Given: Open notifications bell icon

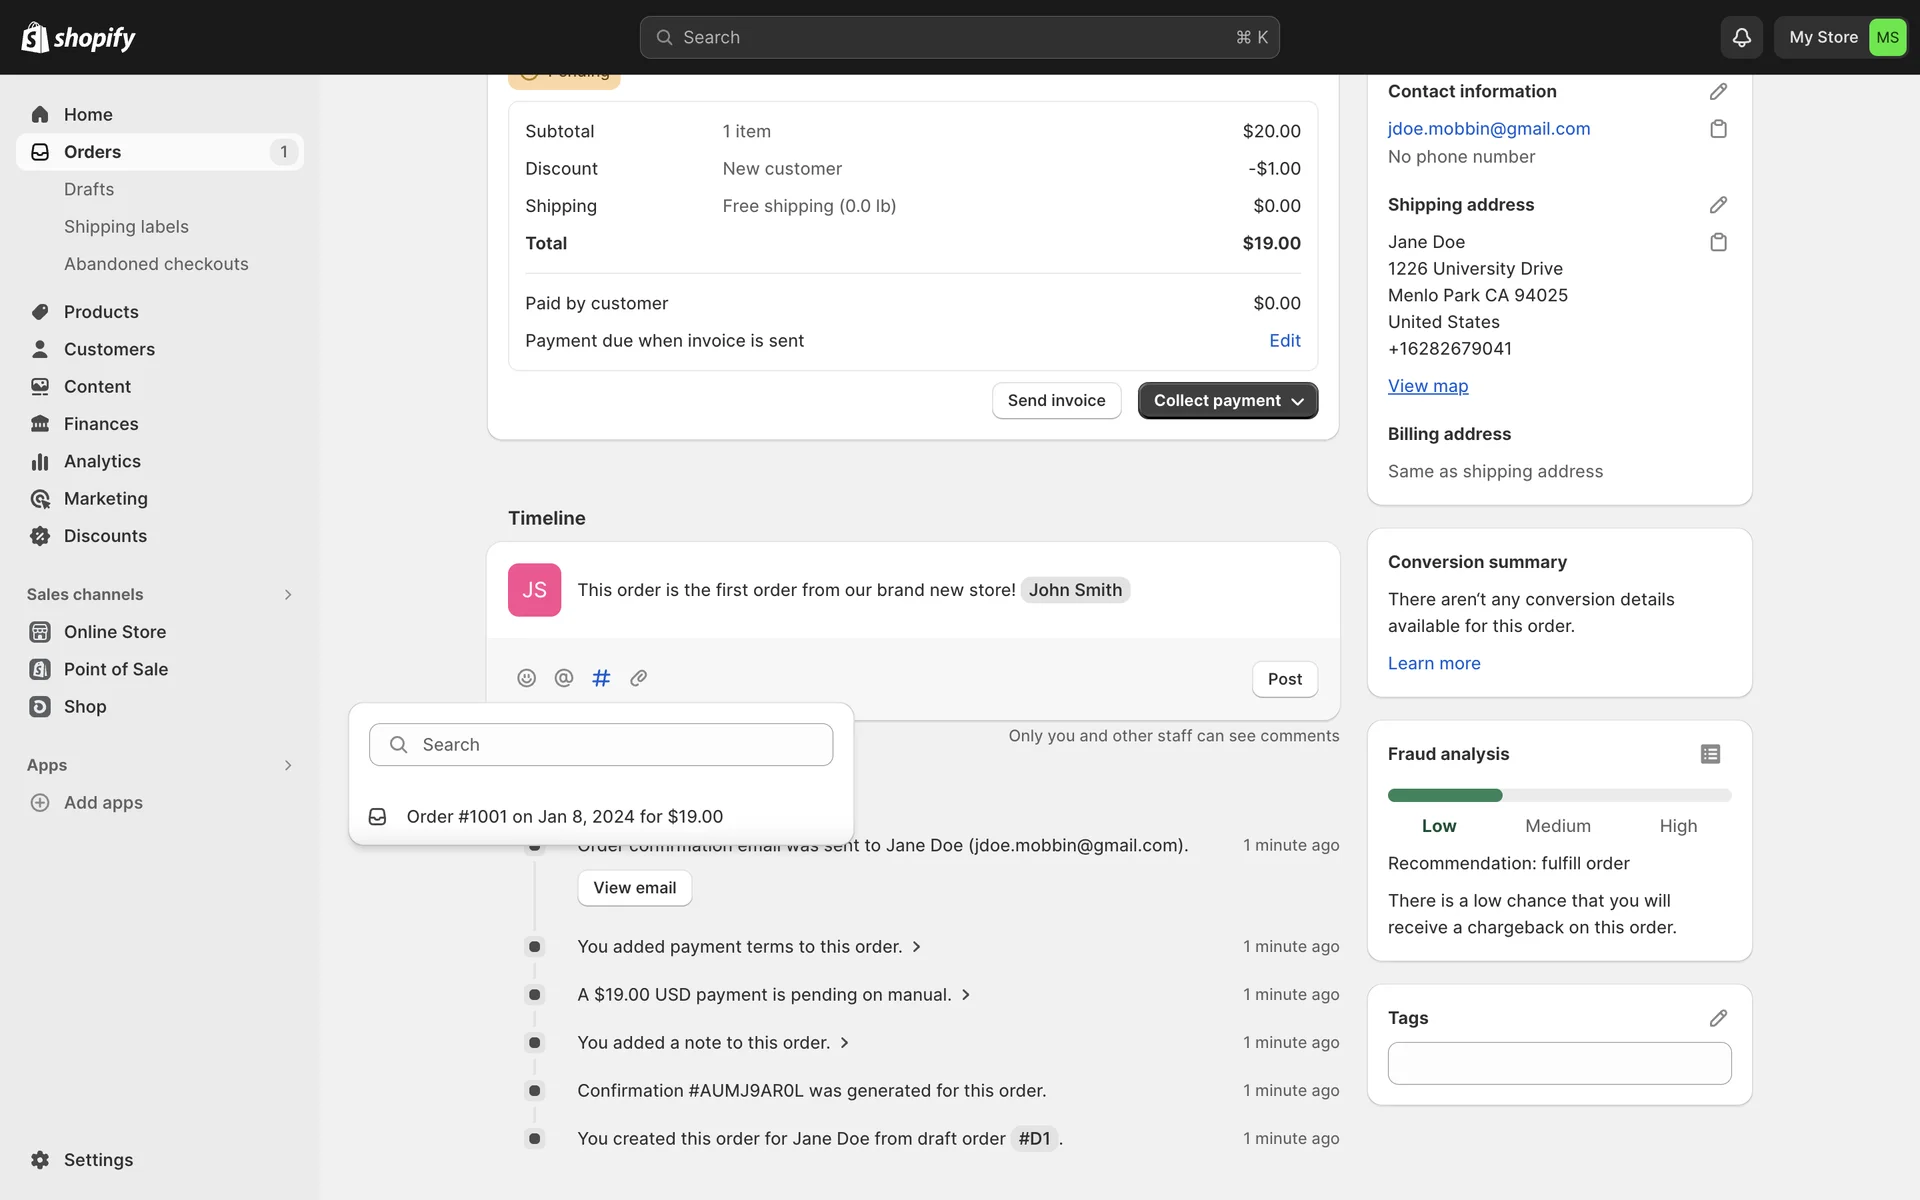Looking at the screenshot, I should pyautogui.click(x=1741, y=37).
